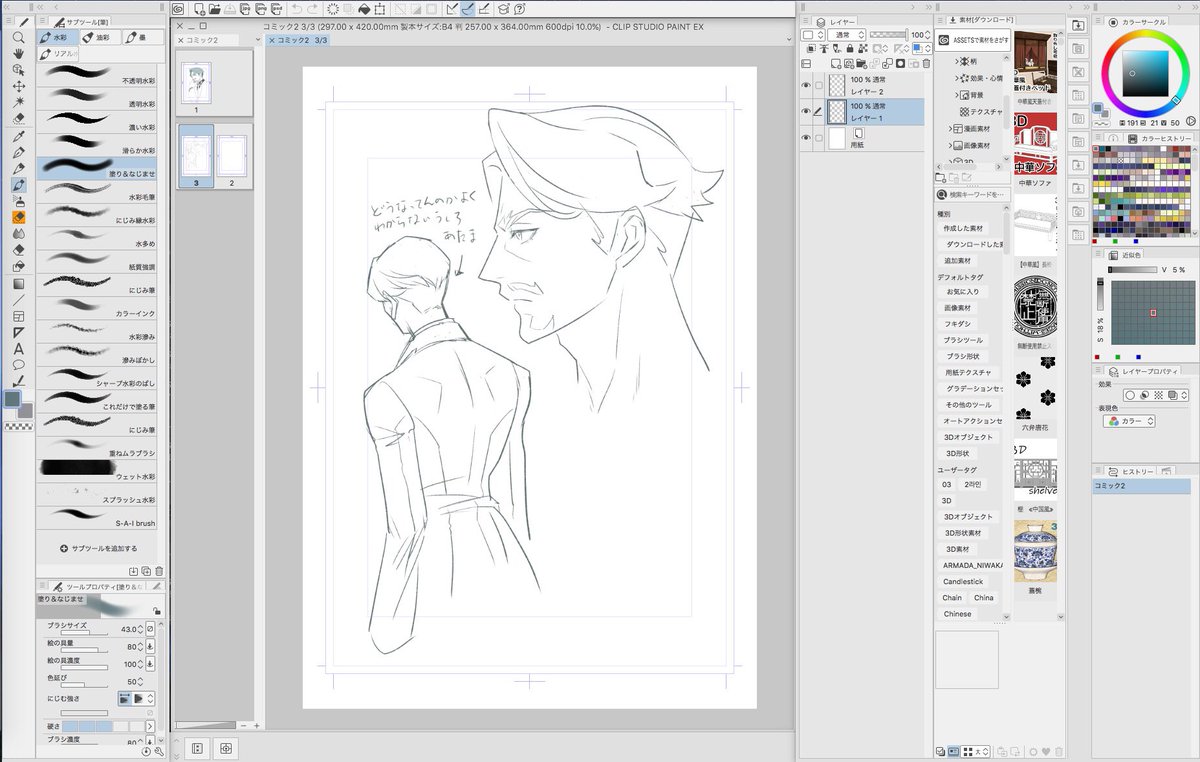
Task: Toggle 絵の具量 dynamics button
Action: (150, 646)
